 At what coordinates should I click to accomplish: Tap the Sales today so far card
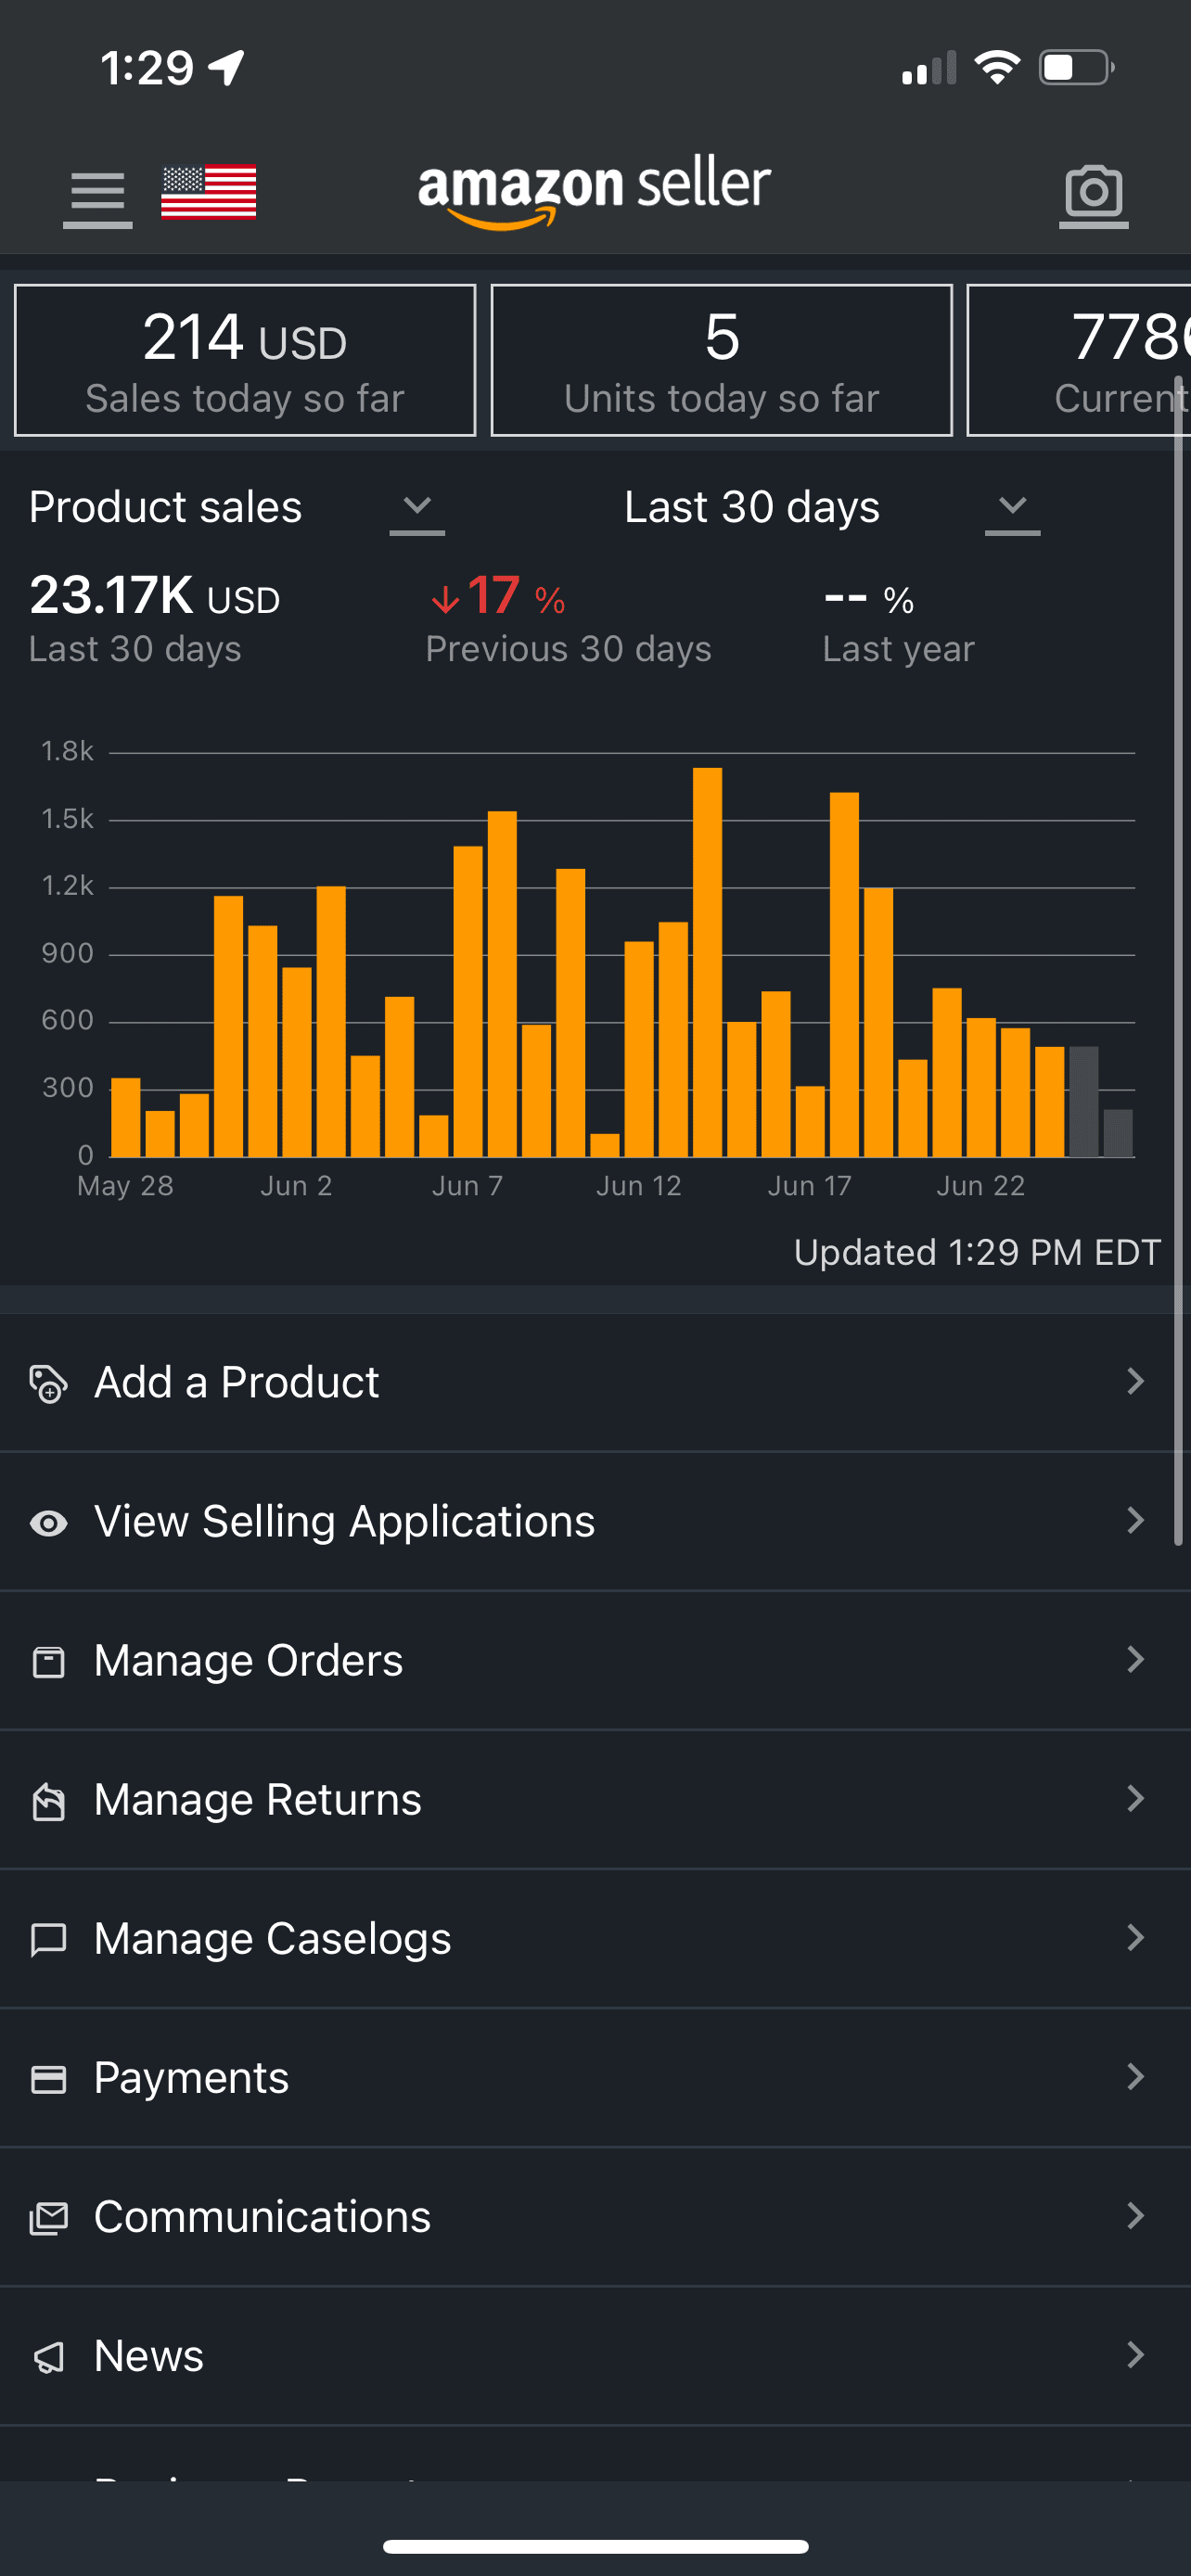245,361
